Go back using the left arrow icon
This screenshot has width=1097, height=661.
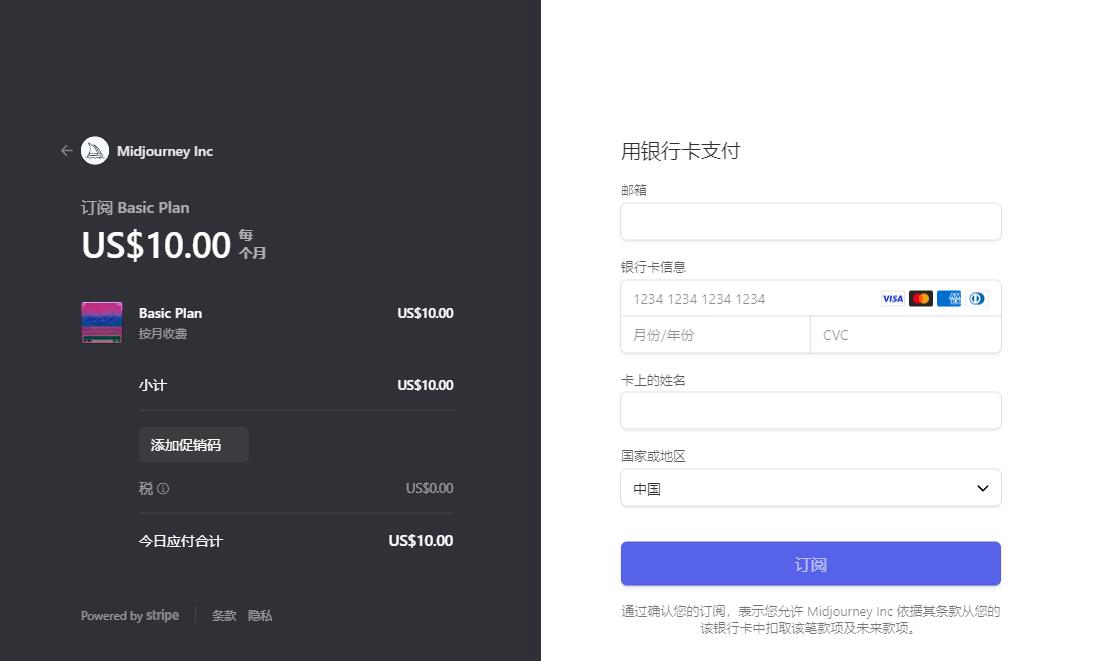coord(66,150)
